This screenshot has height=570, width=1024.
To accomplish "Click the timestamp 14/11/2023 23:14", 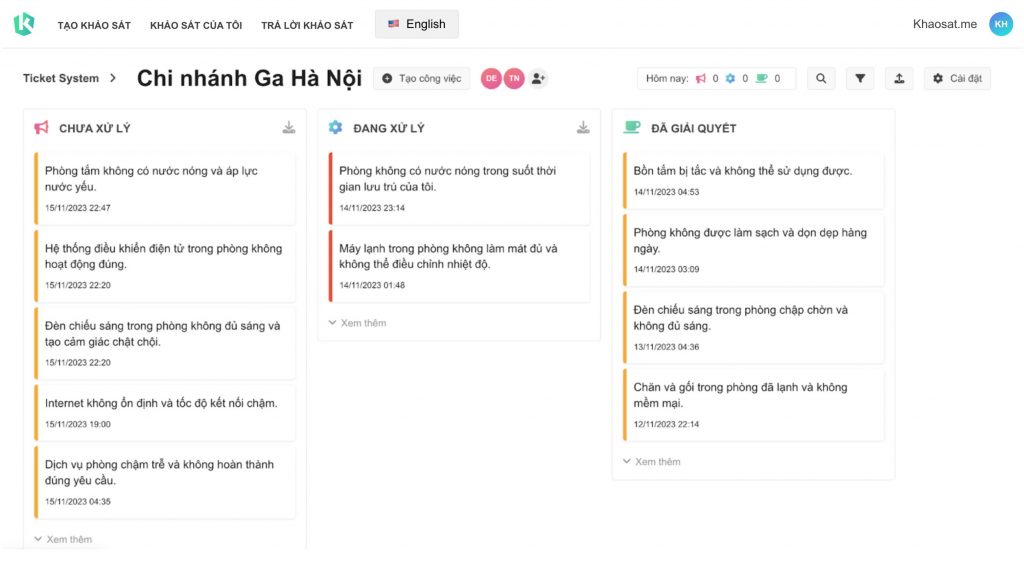I will coord(372,208).
